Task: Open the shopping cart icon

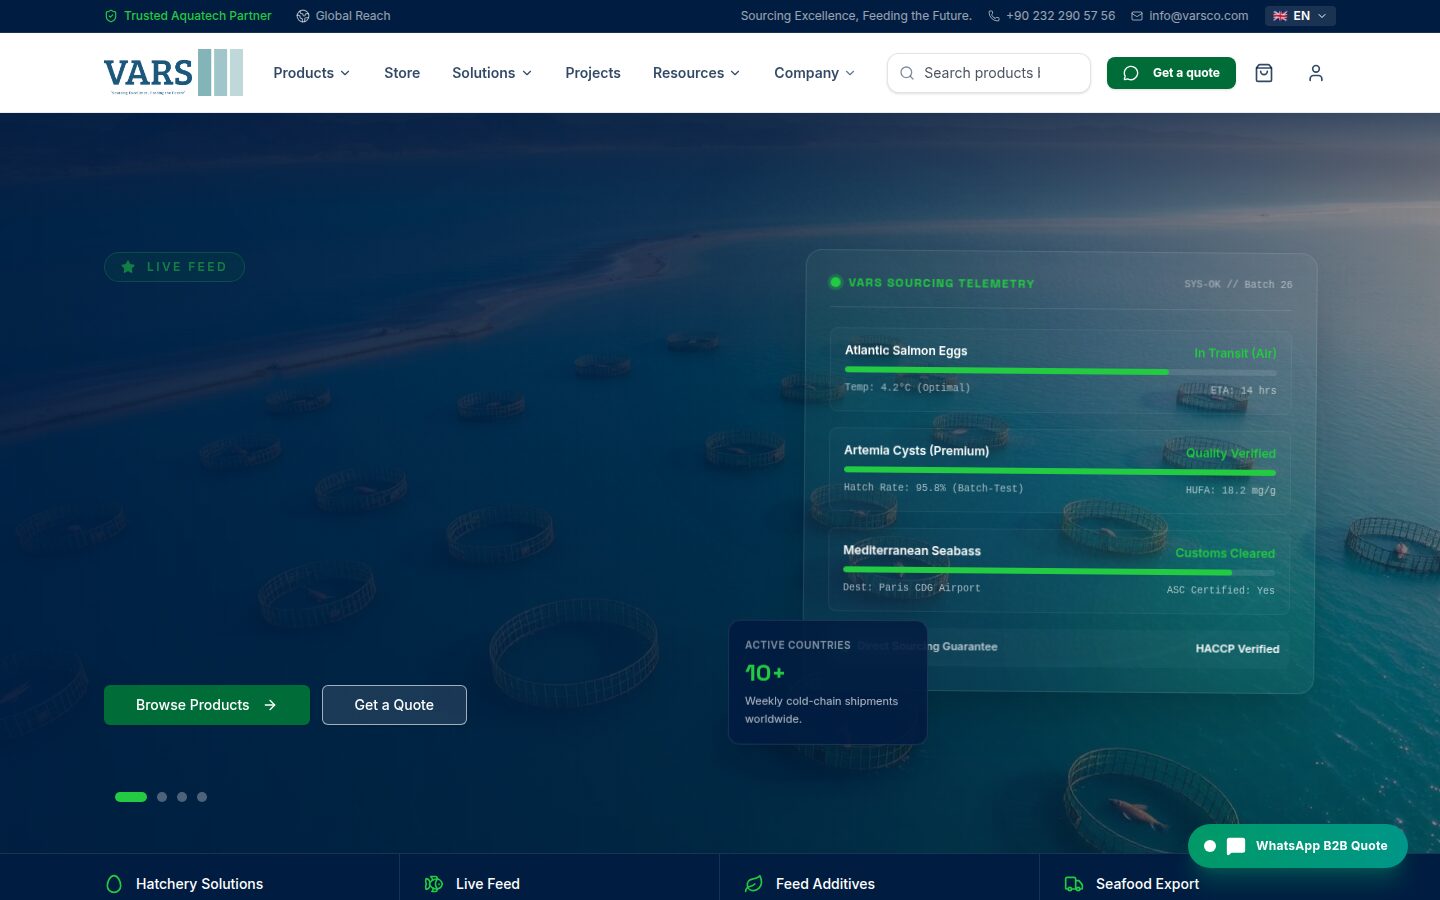Action: (x=1264, y=73)
